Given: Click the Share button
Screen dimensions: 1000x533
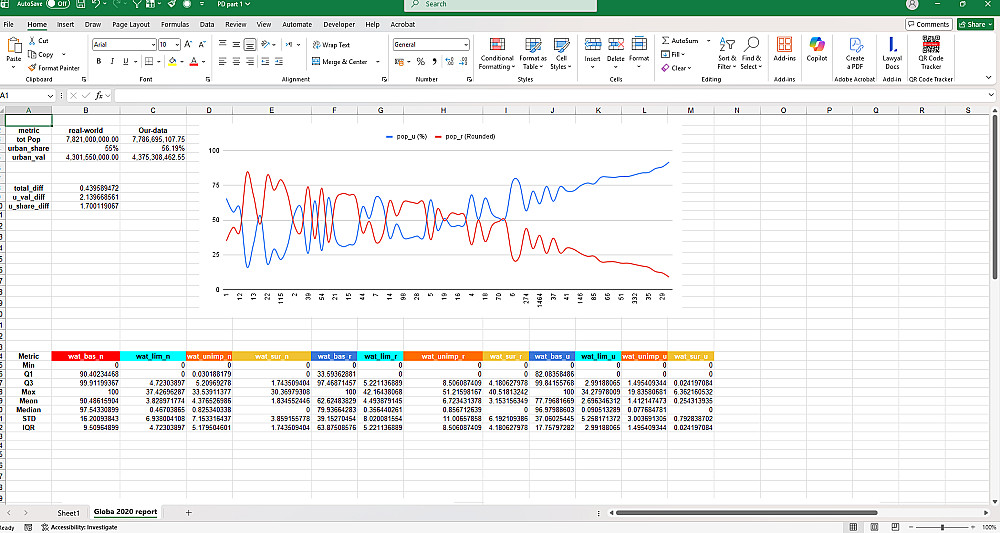Looking at the screenshot, I should pos(976,24).
